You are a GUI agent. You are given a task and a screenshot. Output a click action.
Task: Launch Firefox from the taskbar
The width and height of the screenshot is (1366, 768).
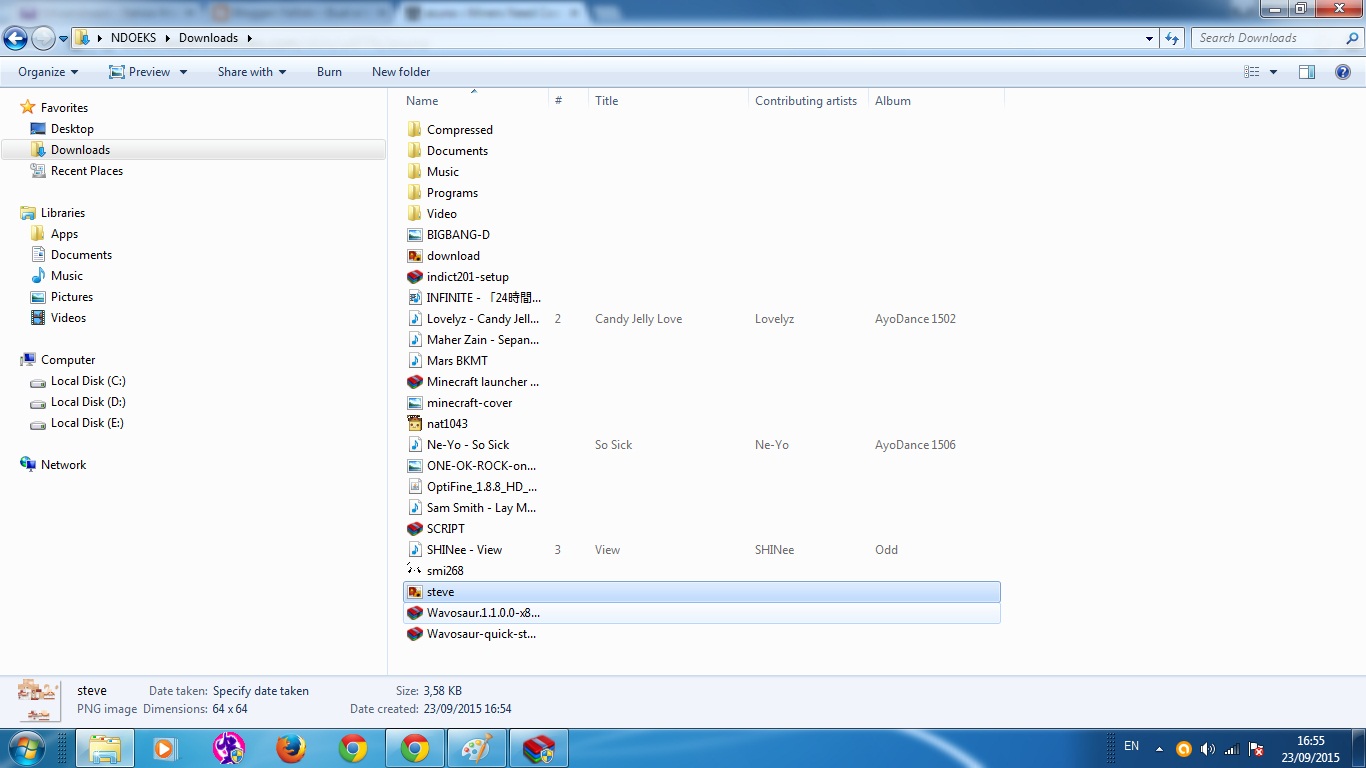291,747
